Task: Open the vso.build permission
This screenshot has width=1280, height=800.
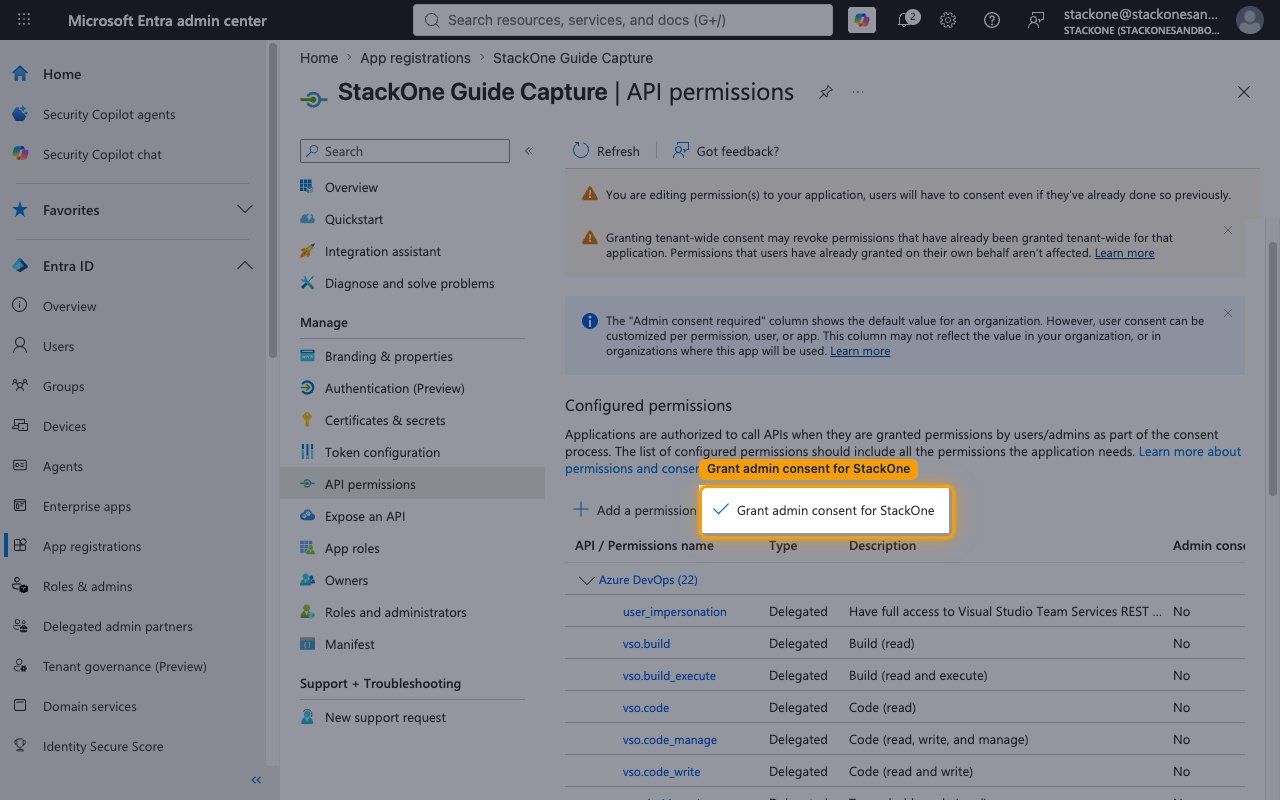Action: coord(646,643)
